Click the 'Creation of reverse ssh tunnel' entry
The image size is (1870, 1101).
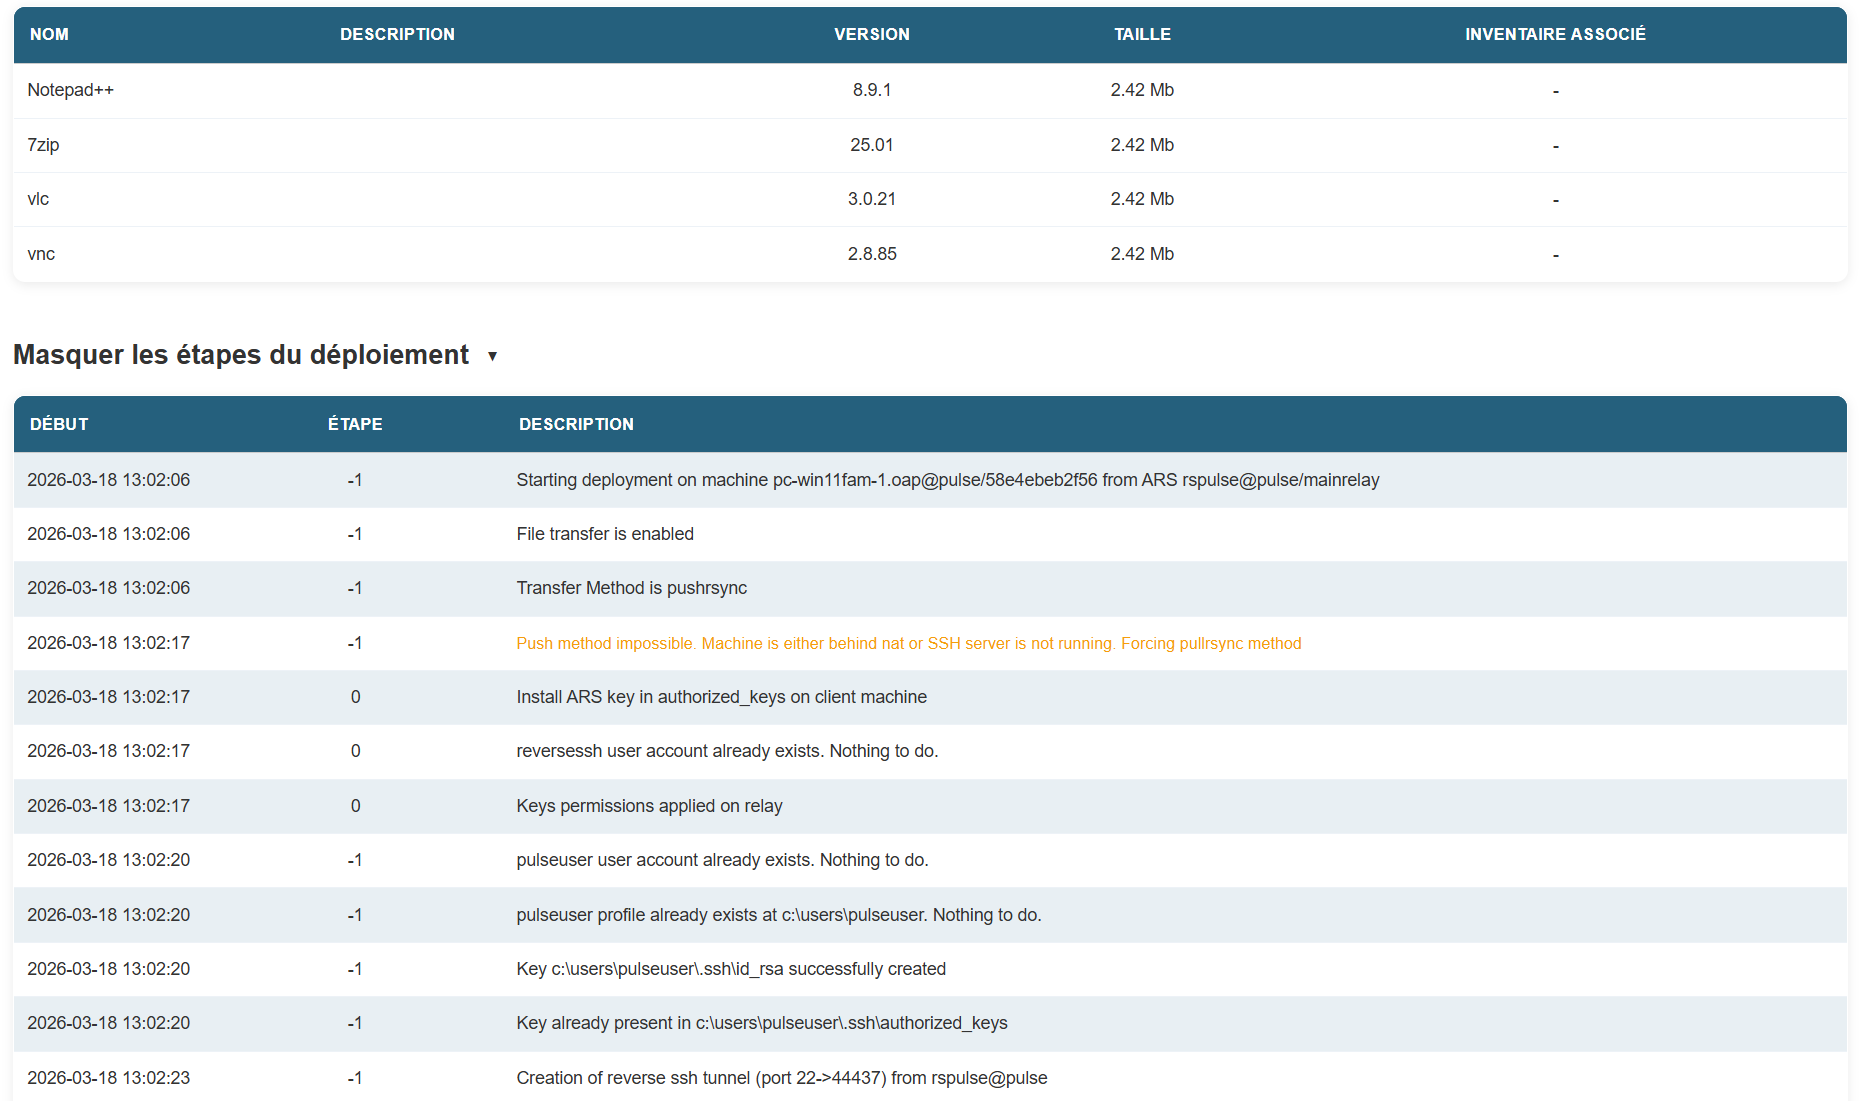781,1078
